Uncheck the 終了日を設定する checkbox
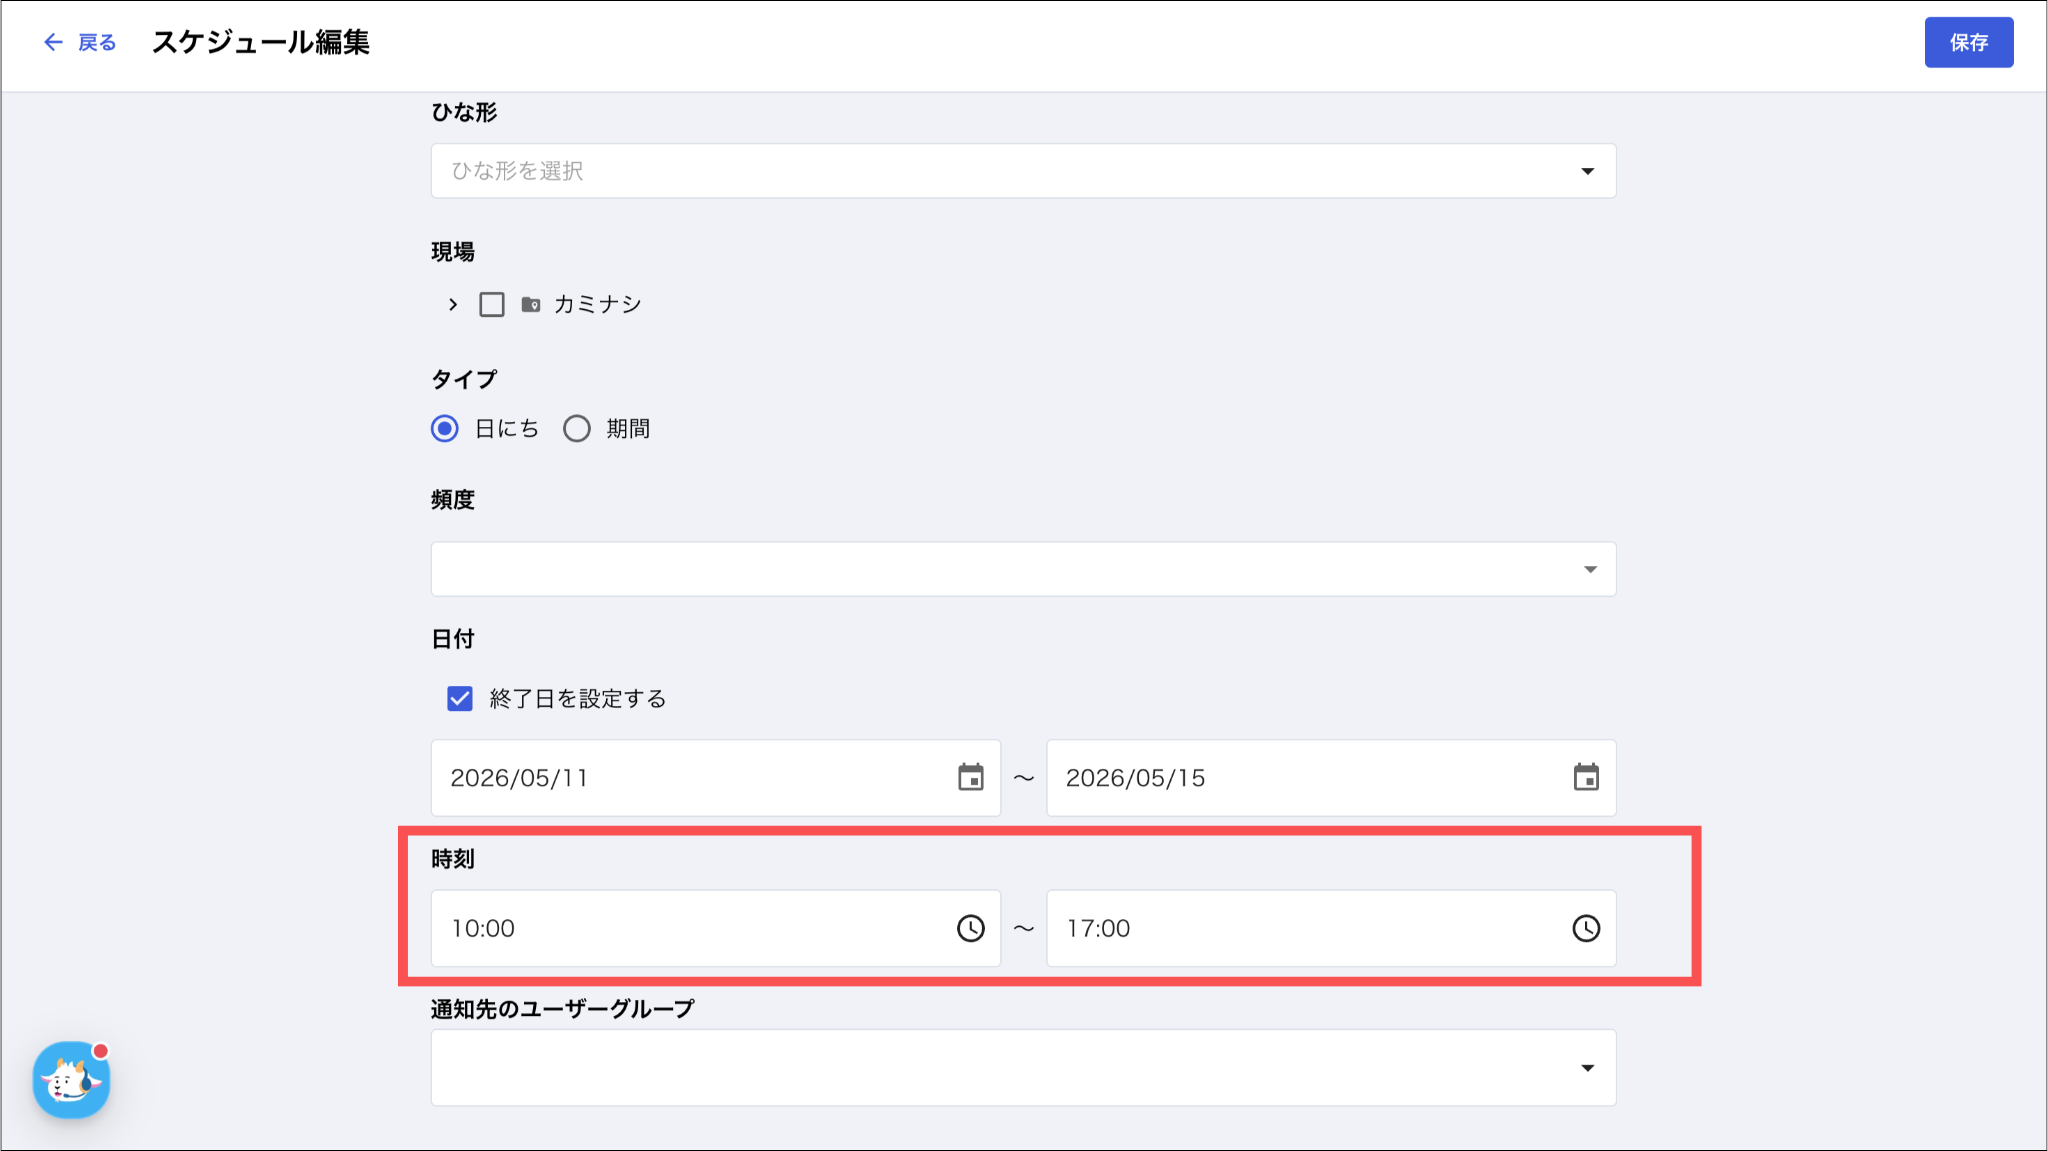2048x1151 pixels. pos(460,698)
